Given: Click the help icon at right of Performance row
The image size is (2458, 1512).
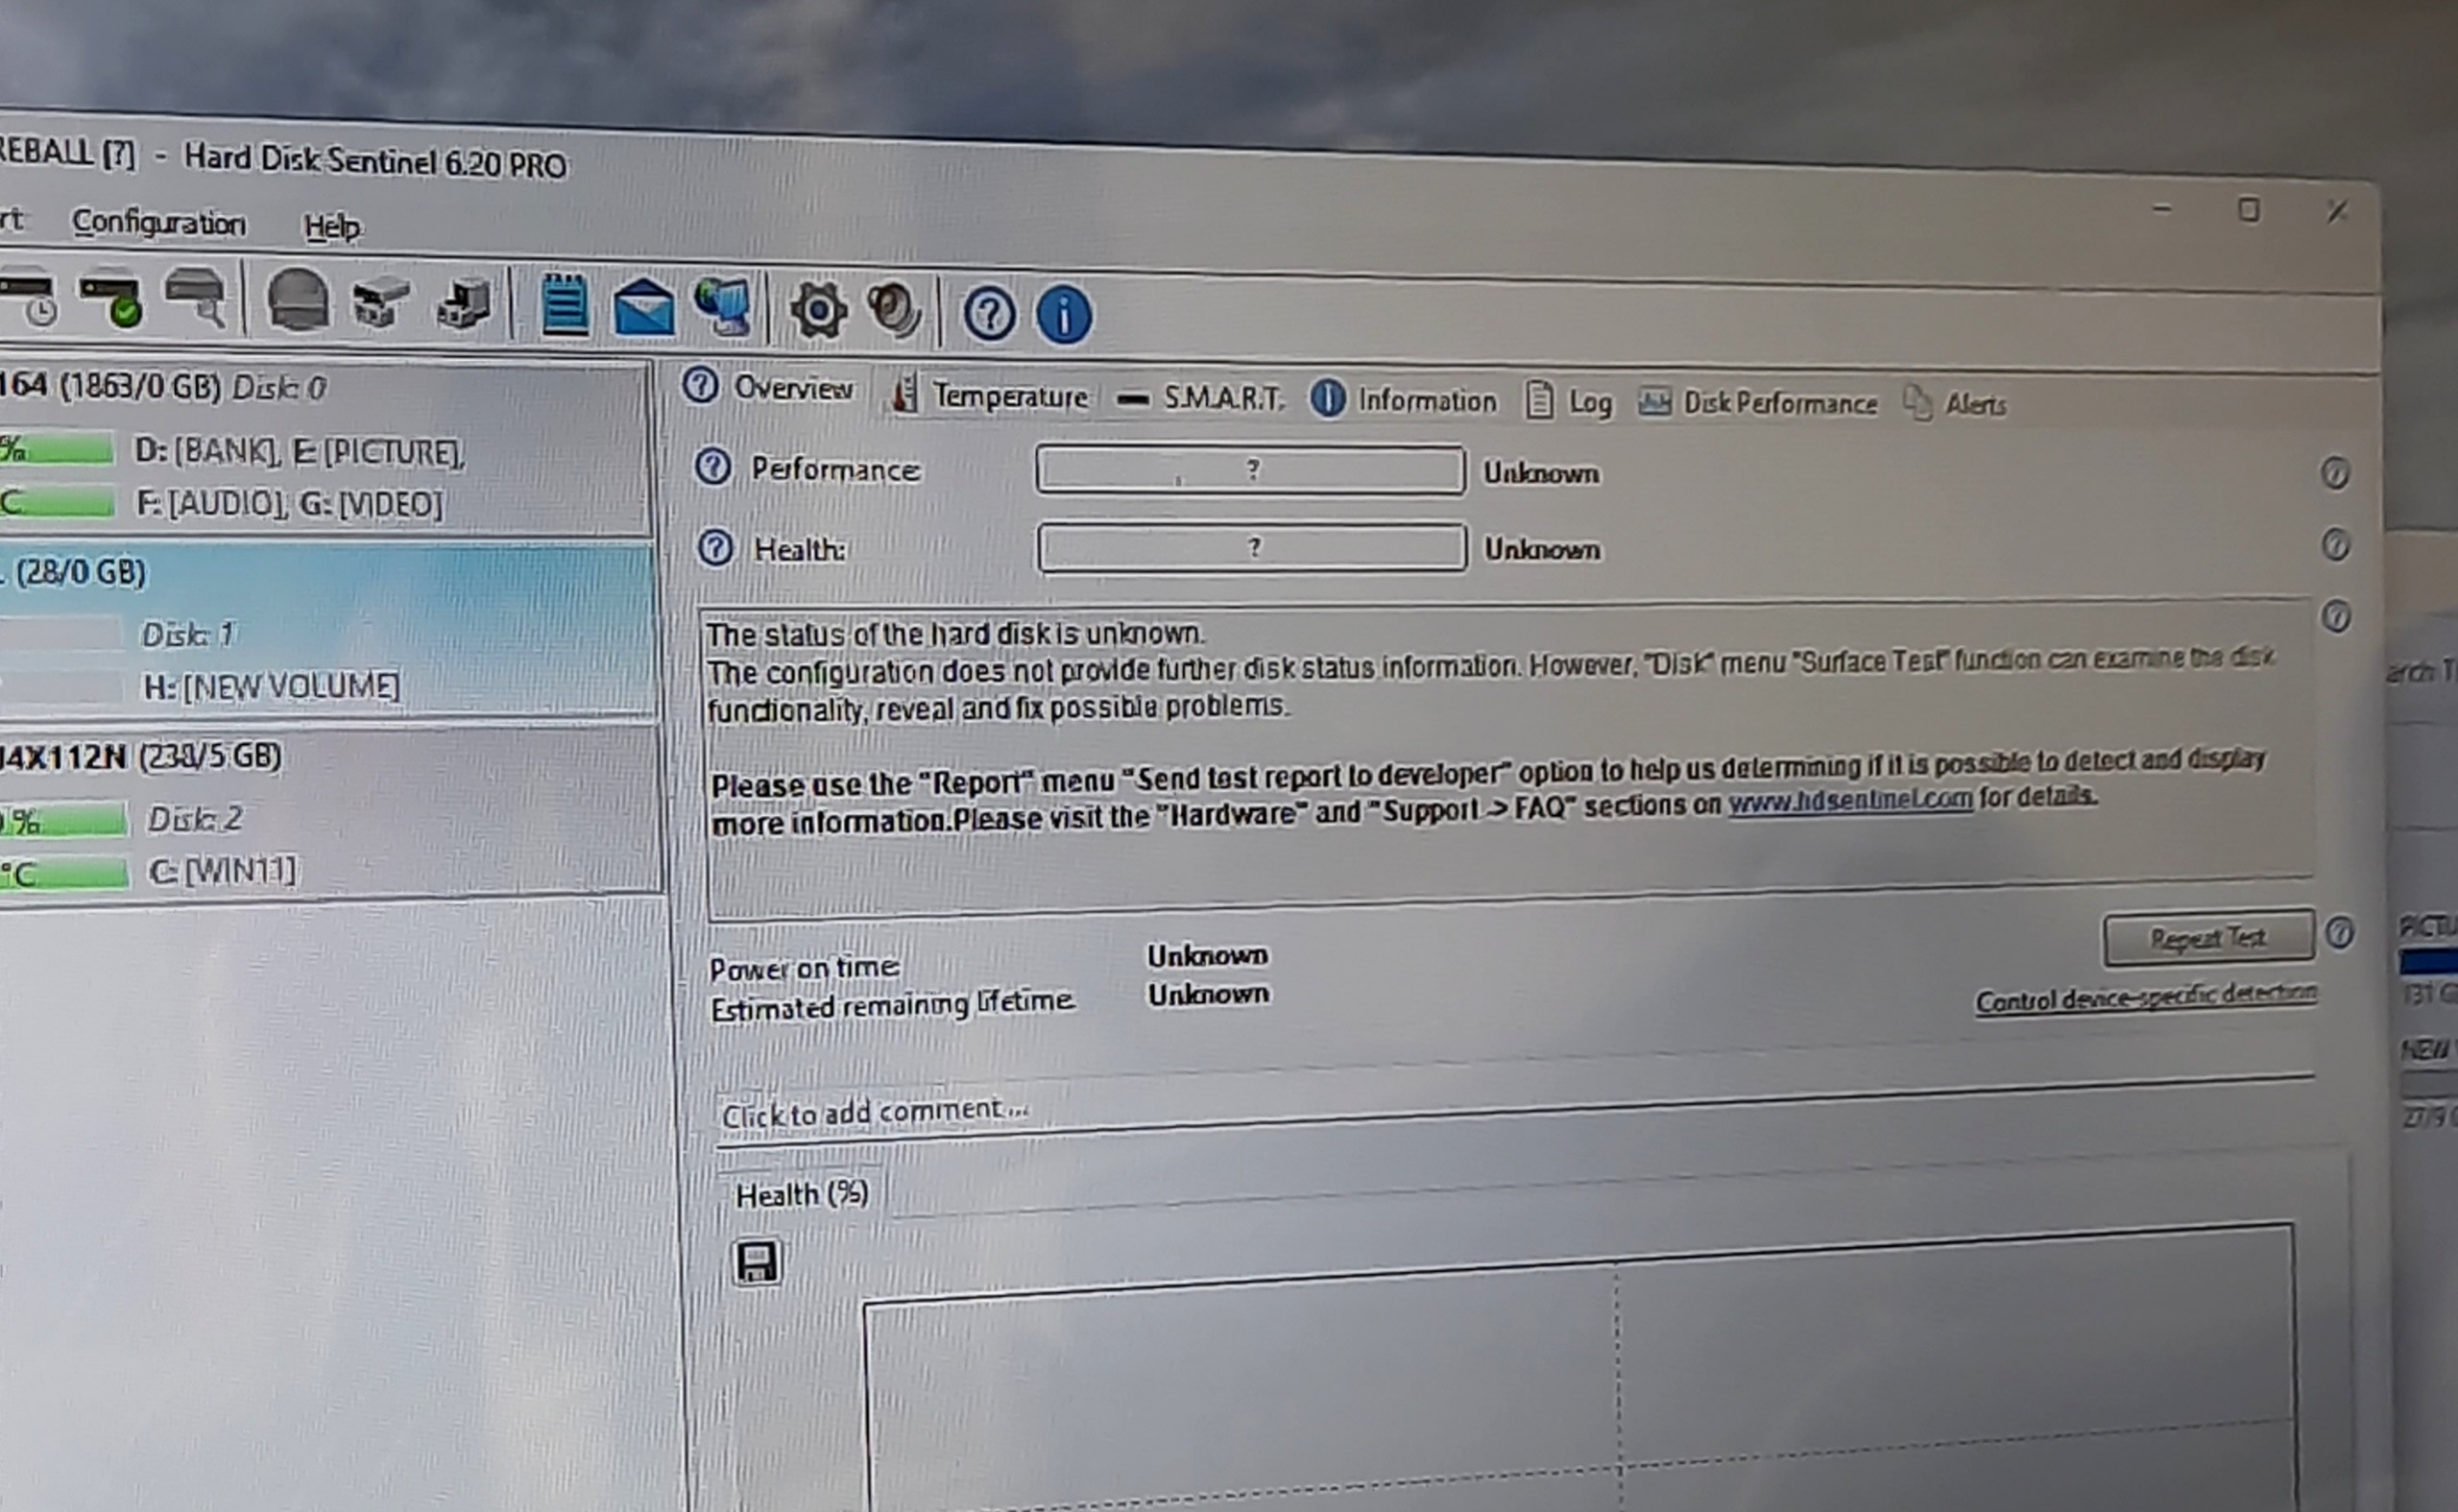Looking at the screenshot, I should point(2335,473).
